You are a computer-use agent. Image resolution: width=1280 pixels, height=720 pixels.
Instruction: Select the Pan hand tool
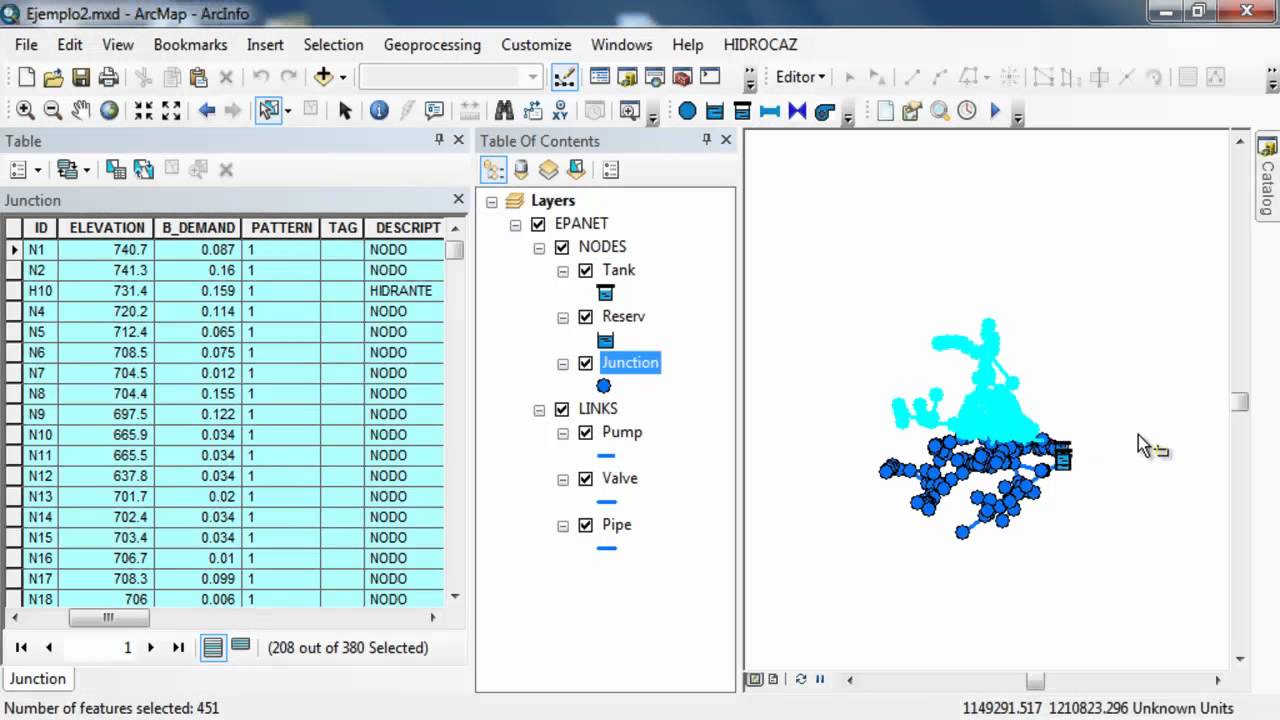tap(81, 111)
